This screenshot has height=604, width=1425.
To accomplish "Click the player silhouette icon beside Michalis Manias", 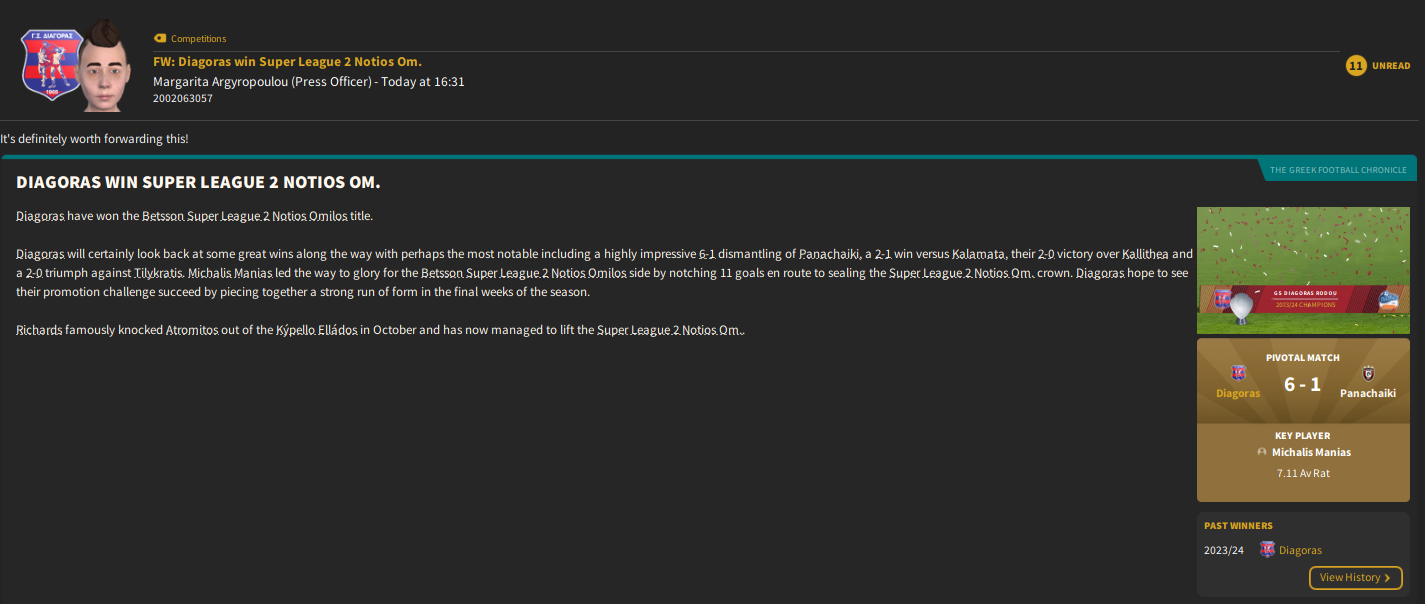I will 1262,453.
